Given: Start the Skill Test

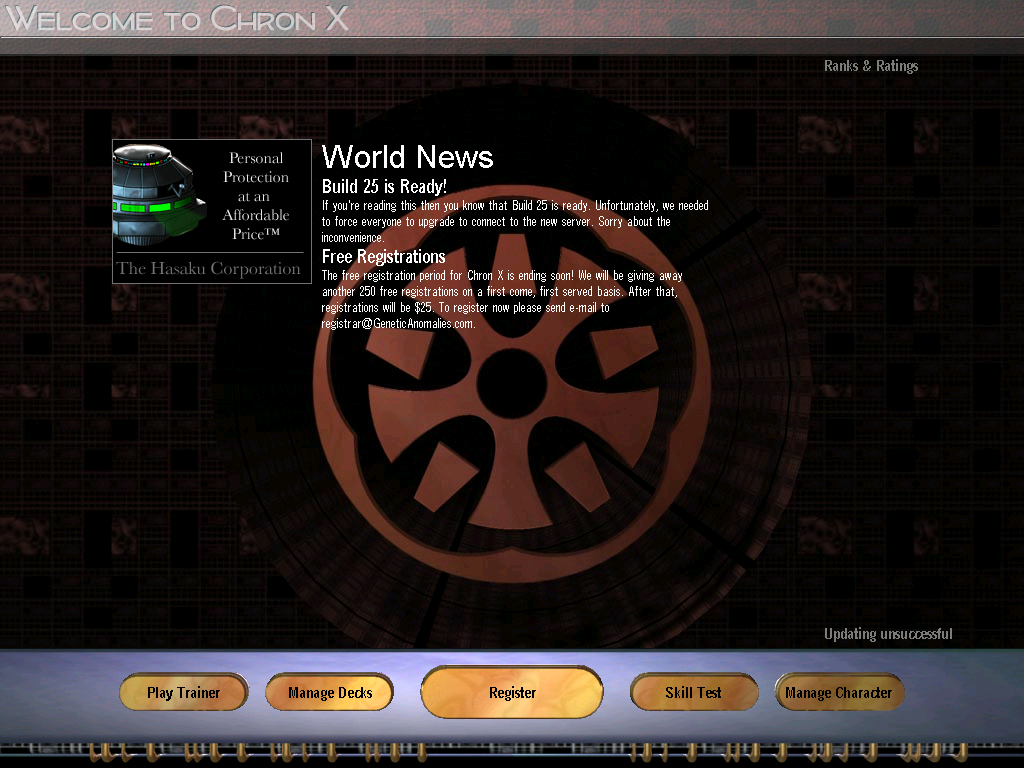Looking at the screenshot, I should 694,692.
